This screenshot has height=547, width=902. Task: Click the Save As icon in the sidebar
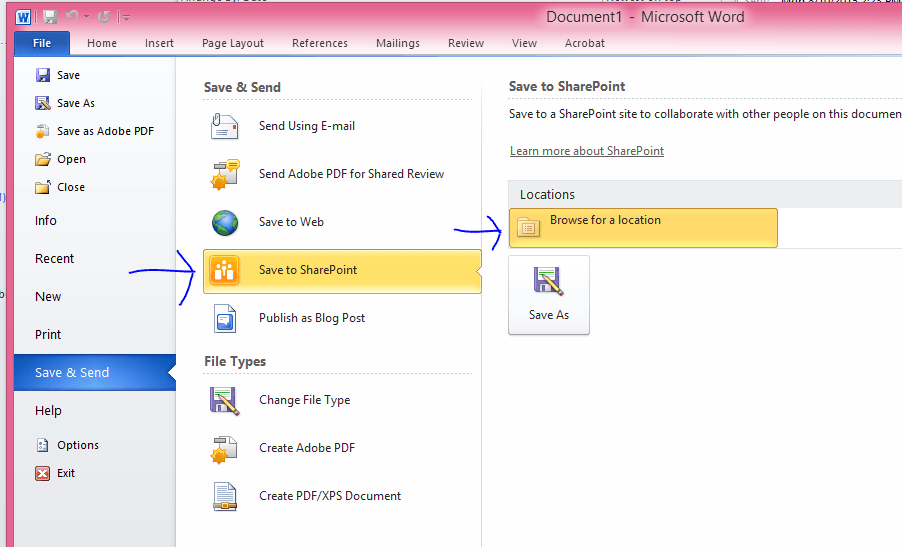pos(43,103)
